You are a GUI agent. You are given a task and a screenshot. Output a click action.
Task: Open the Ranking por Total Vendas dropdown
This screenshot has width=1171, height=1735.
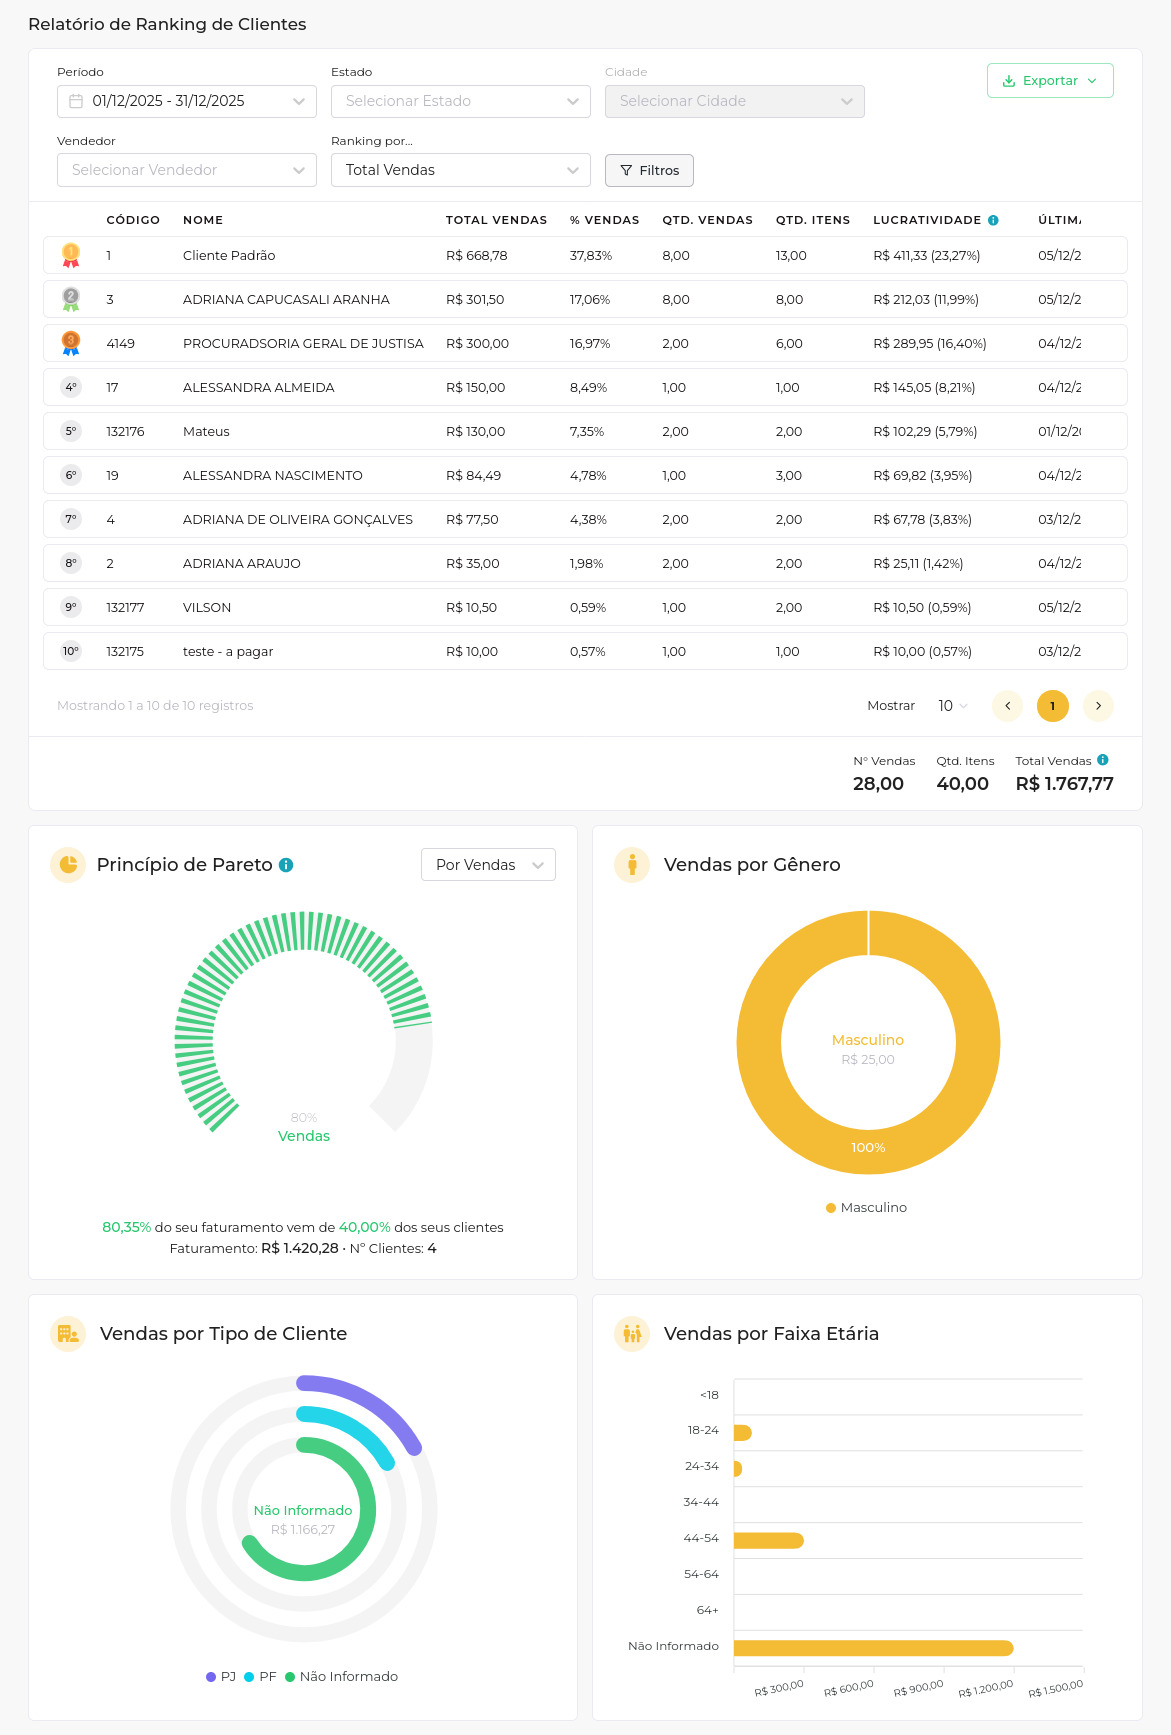click(460, 170)
